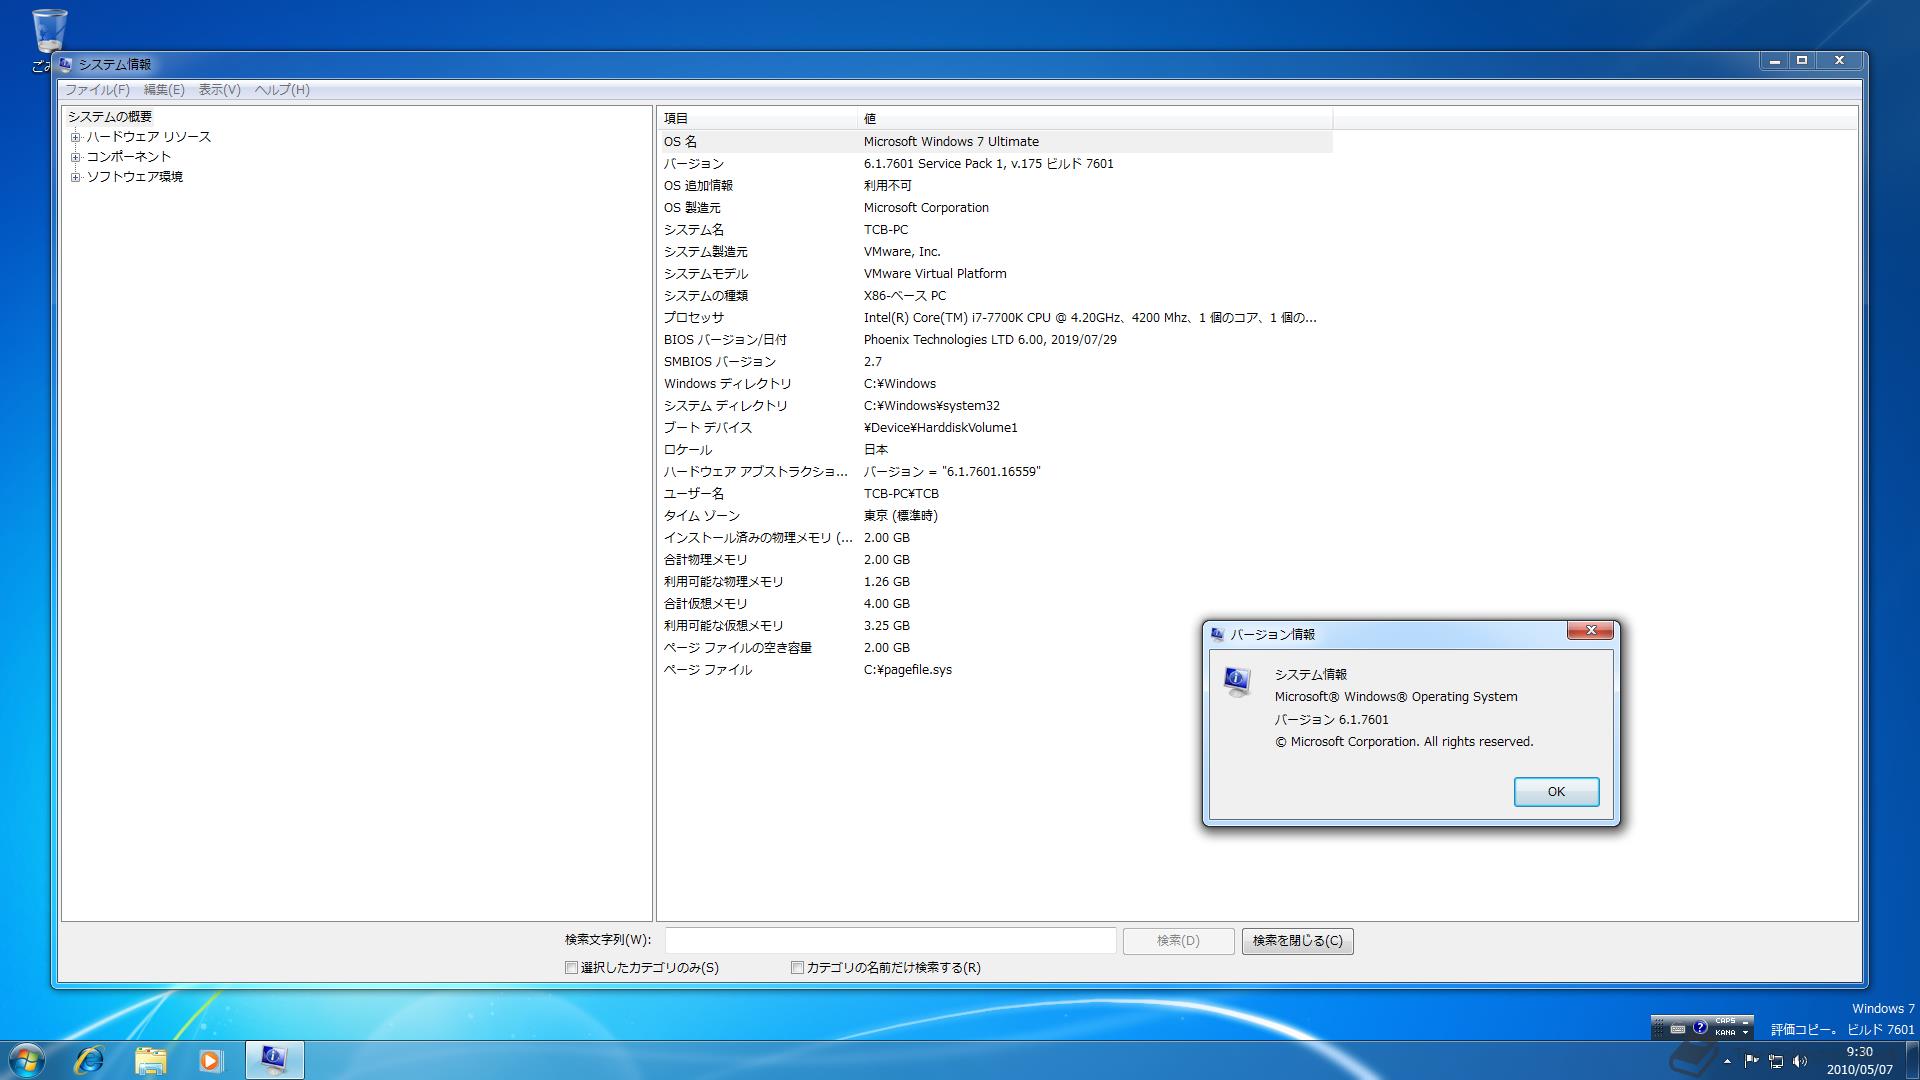This screenshot has height=1080, width=1920.
Task: Expand ハードウェア リソース tree node
Action: click(x=75, y=137)
